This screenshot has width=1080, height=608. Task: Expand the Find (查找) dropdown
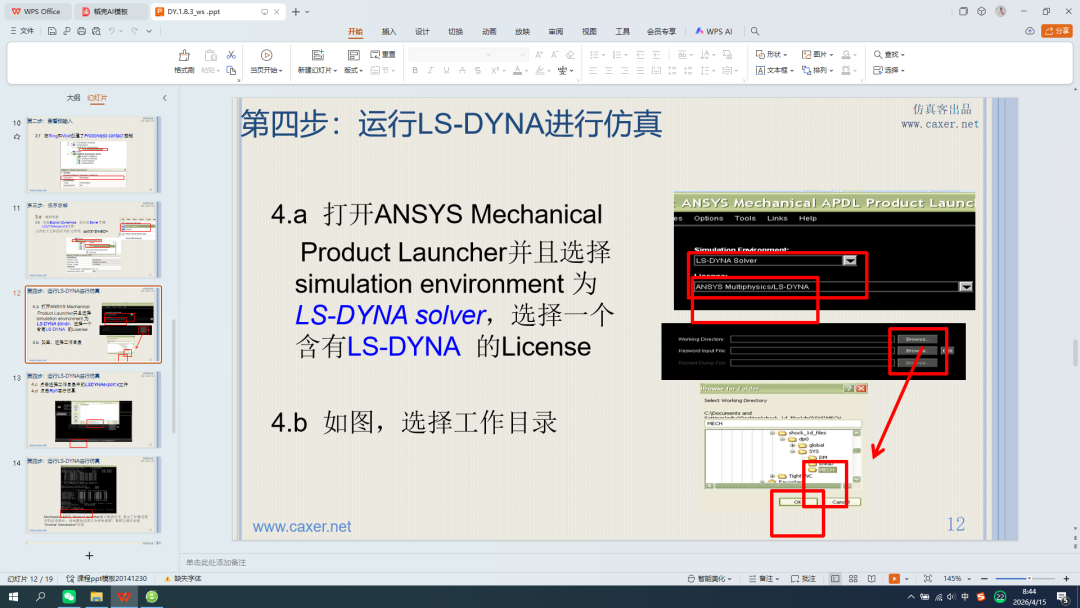pos(889,54)
